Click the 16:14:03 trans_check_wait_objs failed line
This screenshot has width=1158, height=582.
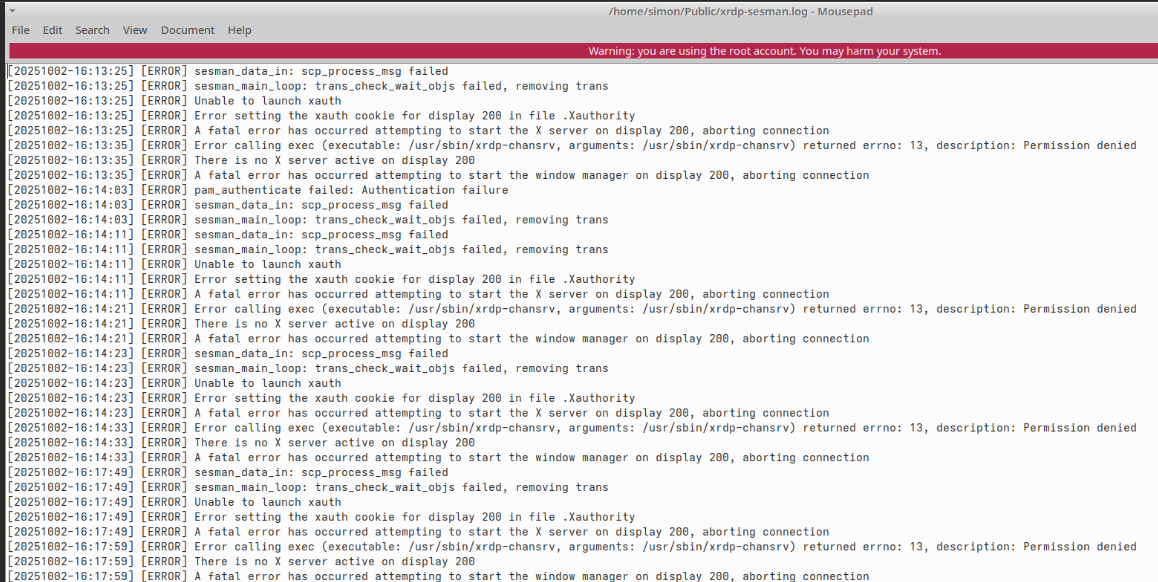(x=400, y=220)
